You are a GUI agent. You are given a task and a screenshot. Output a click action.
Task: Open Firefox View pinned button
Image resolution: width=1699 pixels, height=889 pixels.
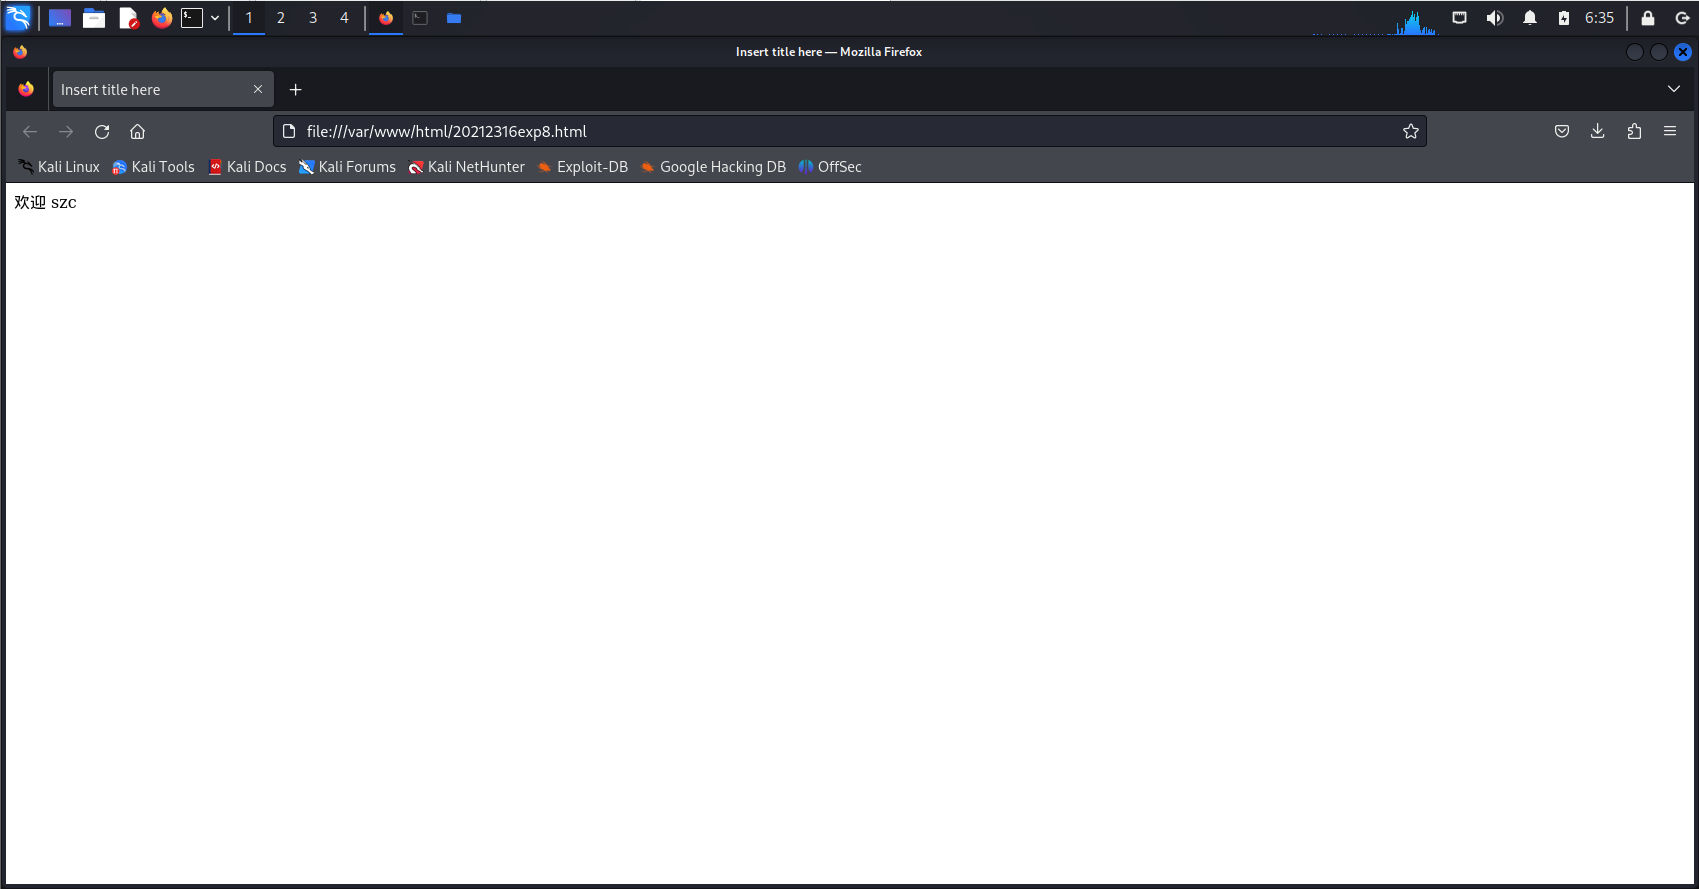click(x=26, y=89)
